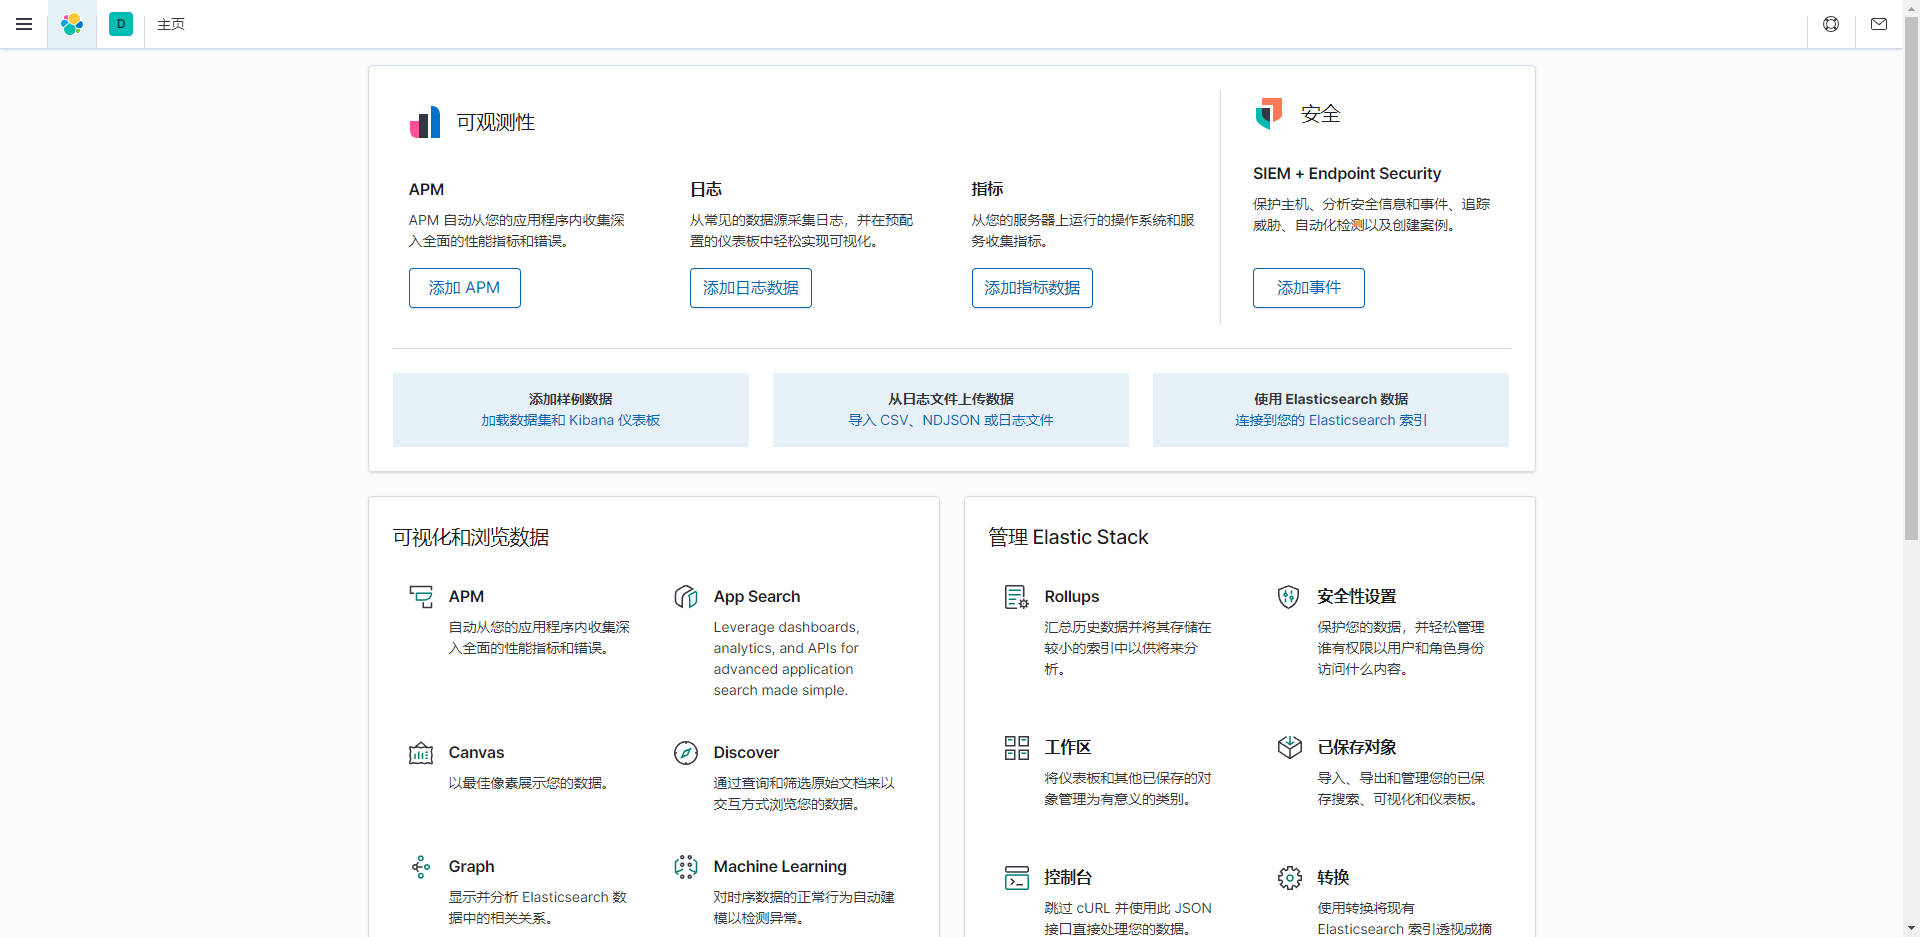This screenshot has width=1920, height=937.
Task: Open the Graph title link
Action: pos(471,867)
